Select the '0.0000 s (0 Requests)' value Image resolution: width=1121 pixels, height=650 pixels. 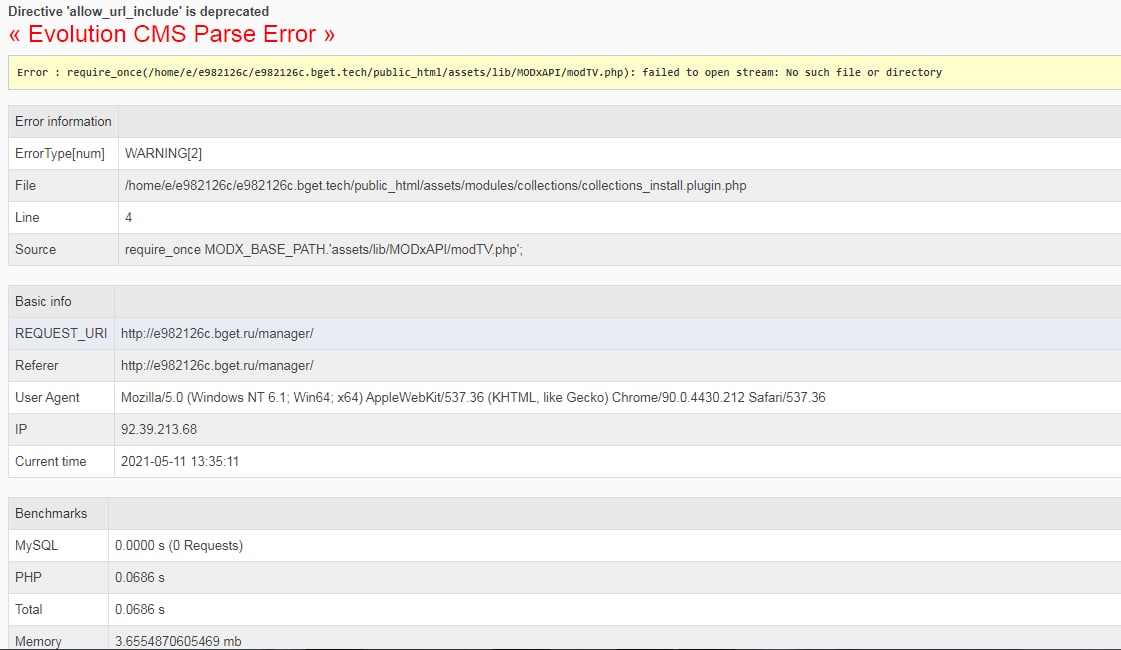click(x=179, y=546)
